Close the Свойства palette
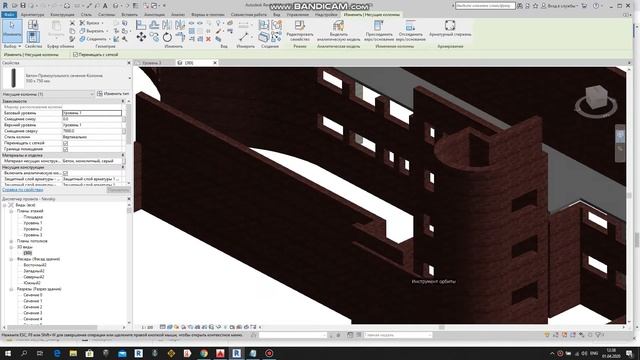The height and width of the screenshot is (360, 640). click(129, 63)
